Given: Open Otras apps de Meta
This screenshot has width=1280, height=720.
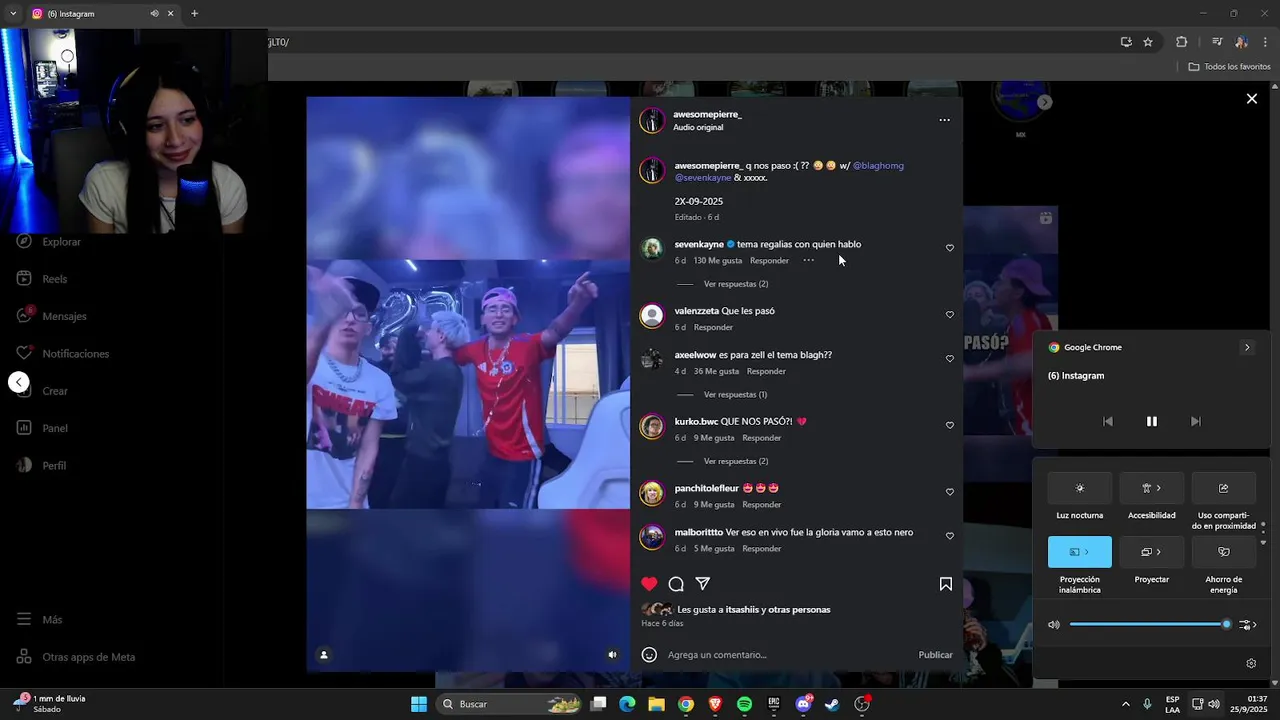Looking at the screenshot, I should click(x=77, y=657).
